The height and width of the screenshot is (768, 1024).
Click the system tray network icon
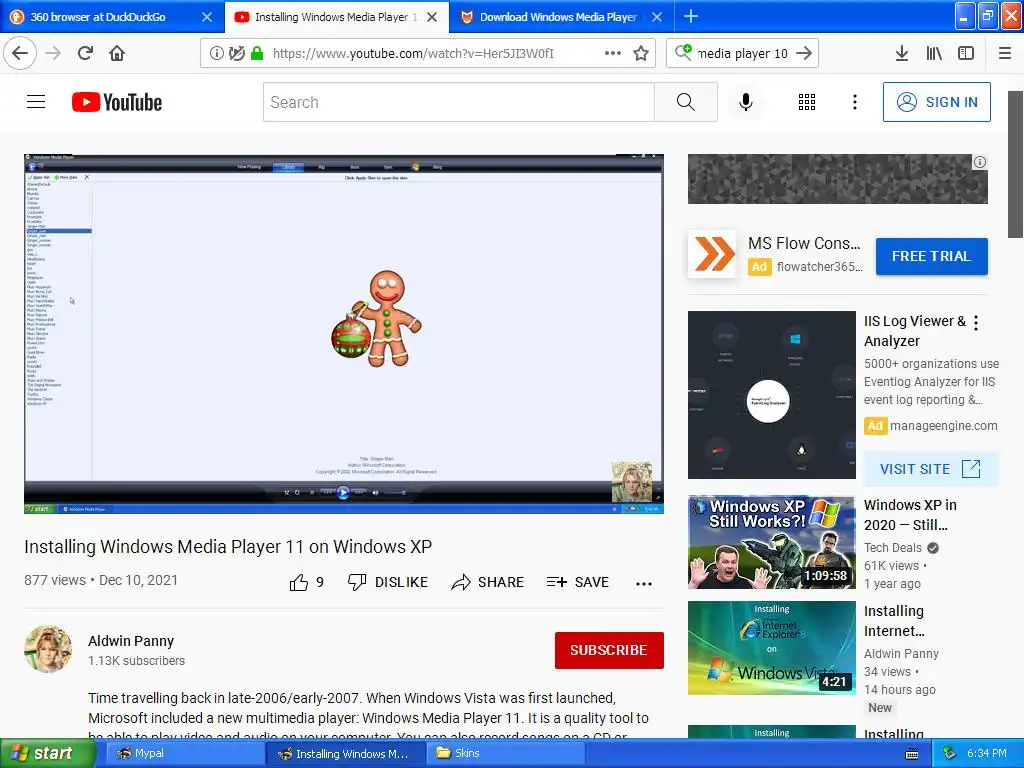point(950,753)
